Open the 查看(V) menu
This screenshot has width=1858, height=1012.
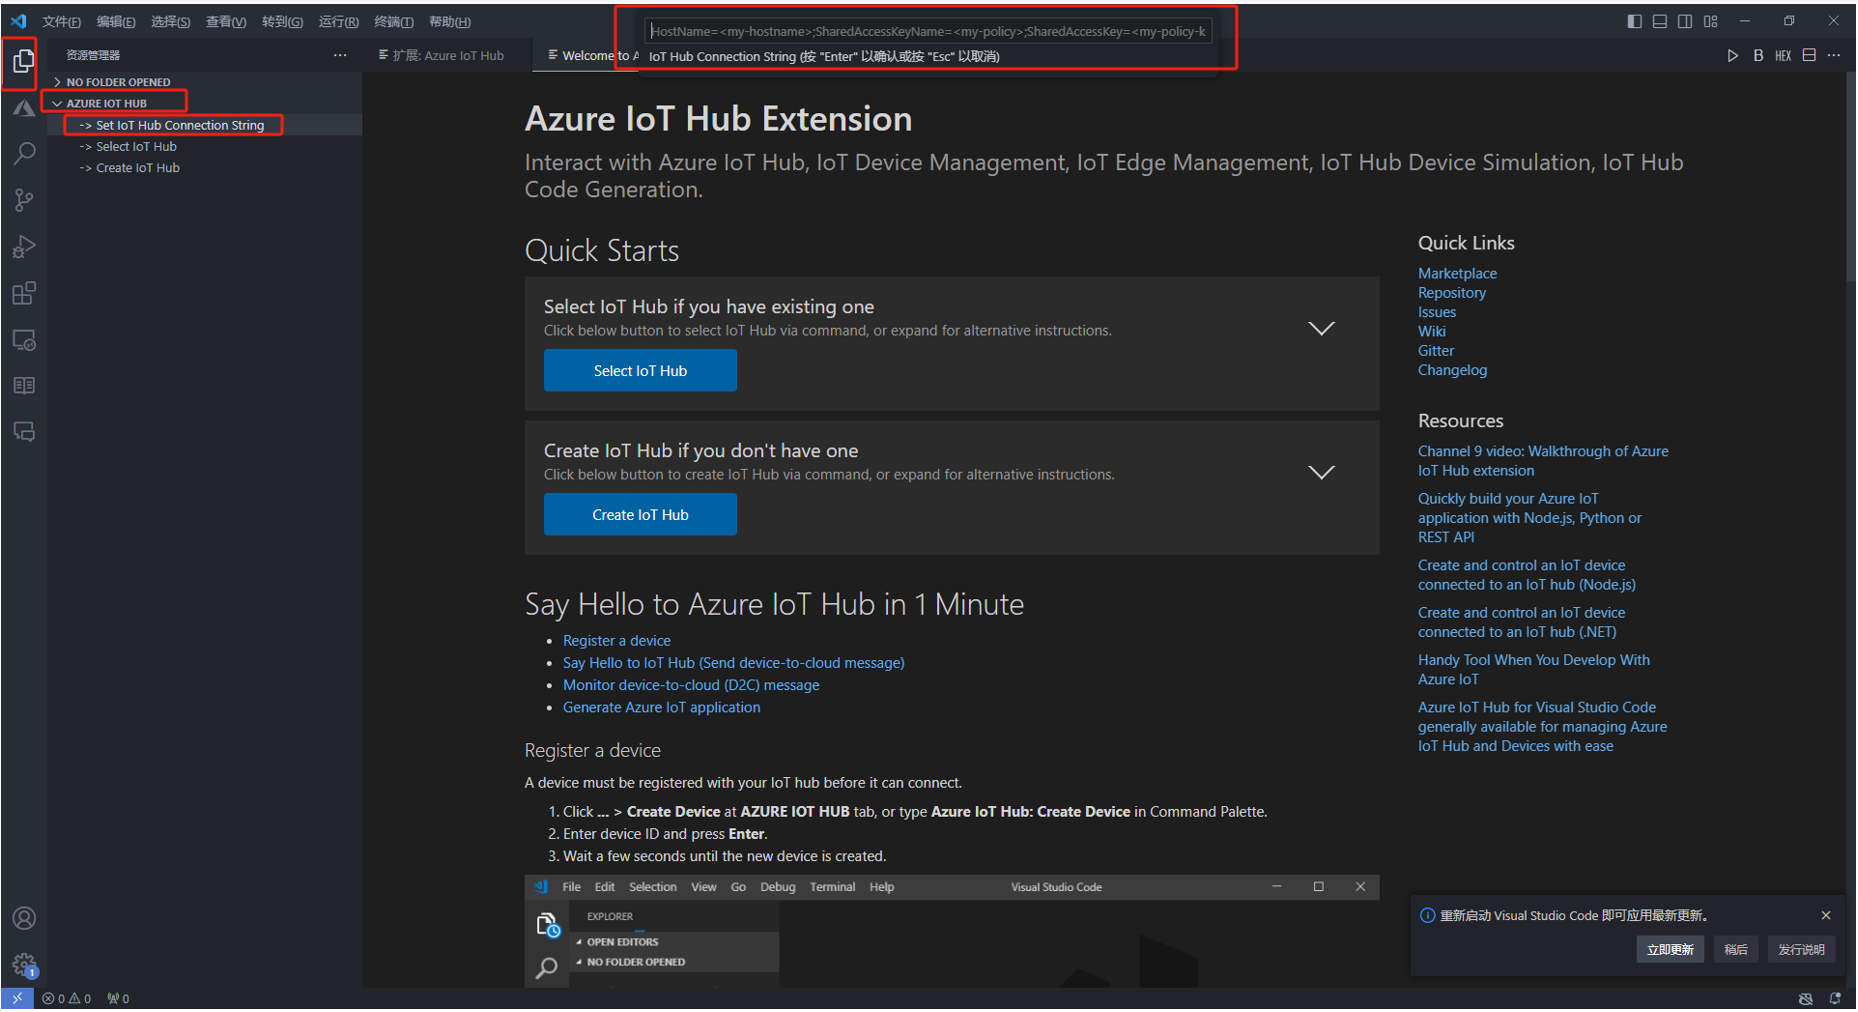(226, 22)
